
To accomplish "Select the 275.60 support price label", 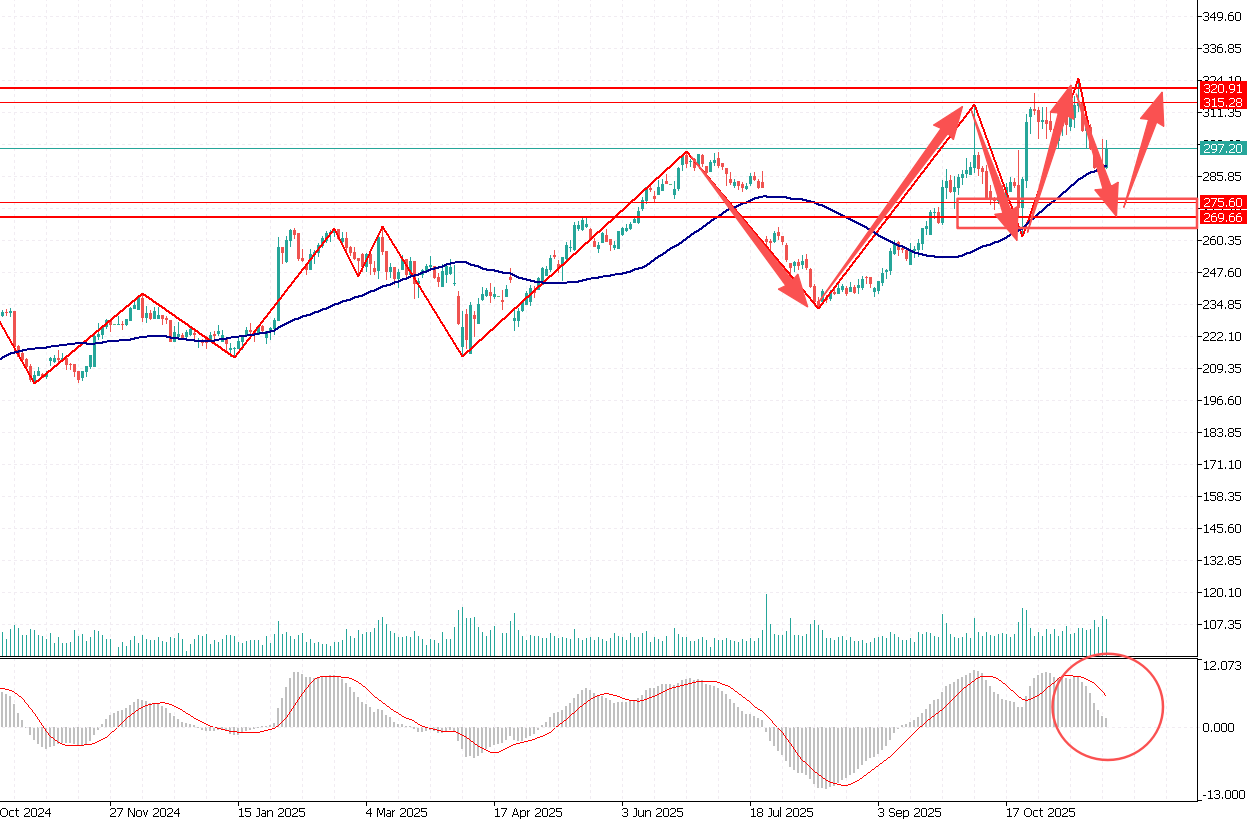I will point(1222,202).
